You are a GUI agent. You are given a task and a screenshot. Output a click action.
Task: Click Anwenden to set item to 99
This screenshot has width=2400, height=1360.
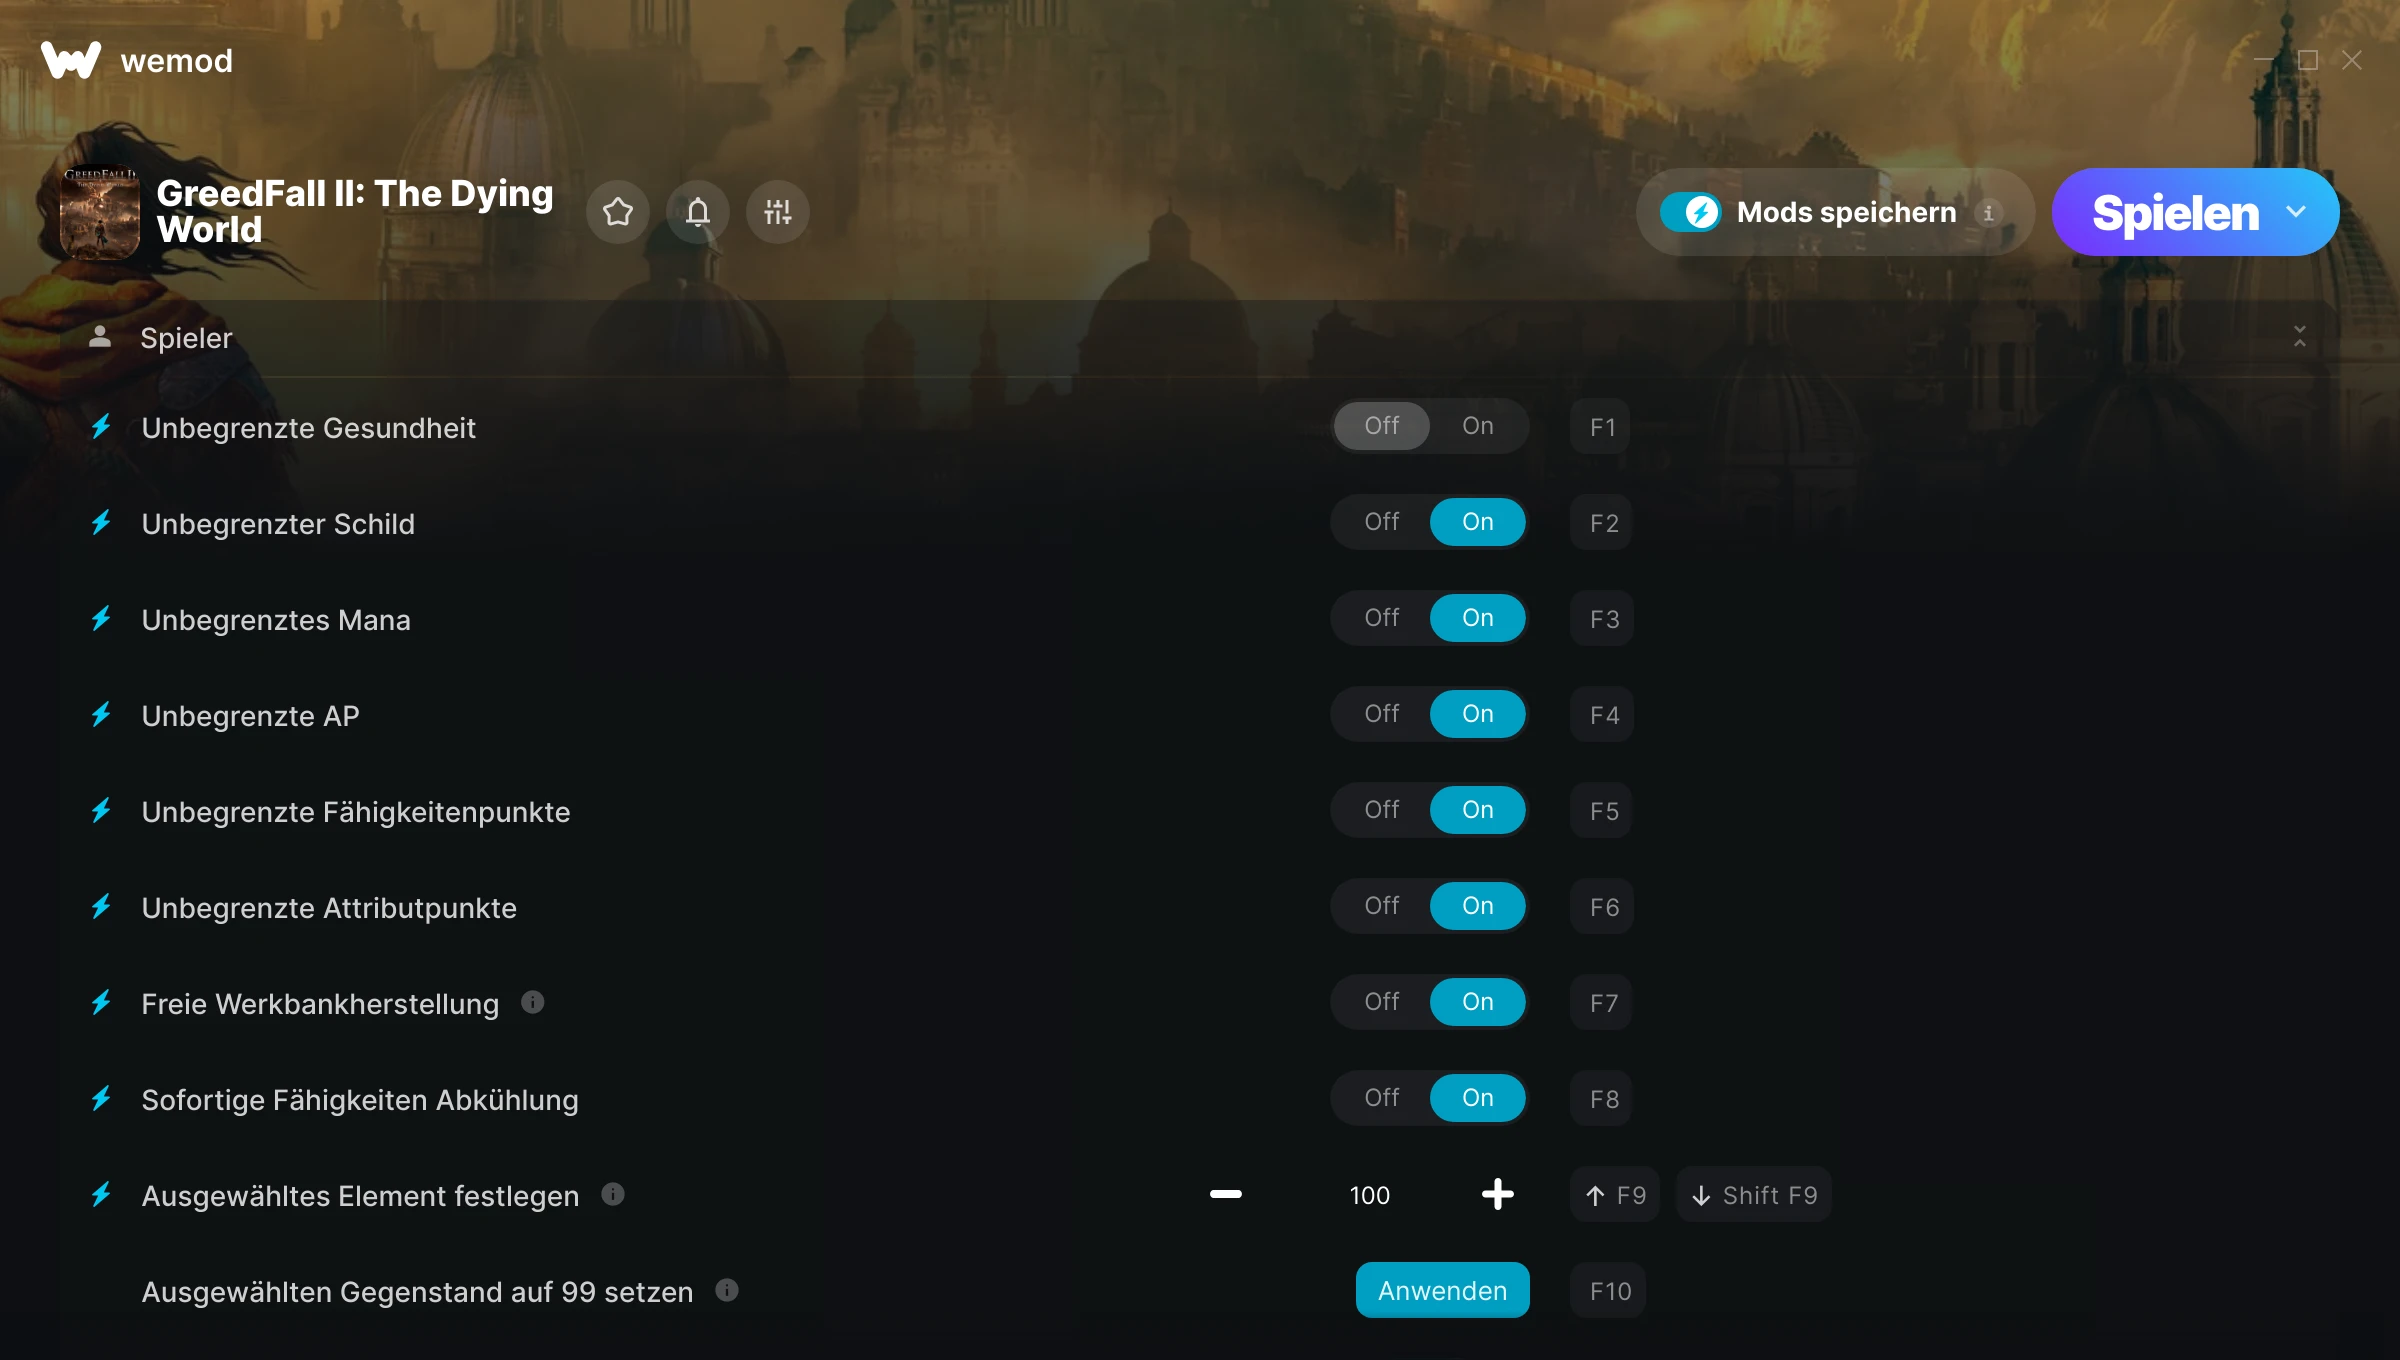point(1442,1290)
